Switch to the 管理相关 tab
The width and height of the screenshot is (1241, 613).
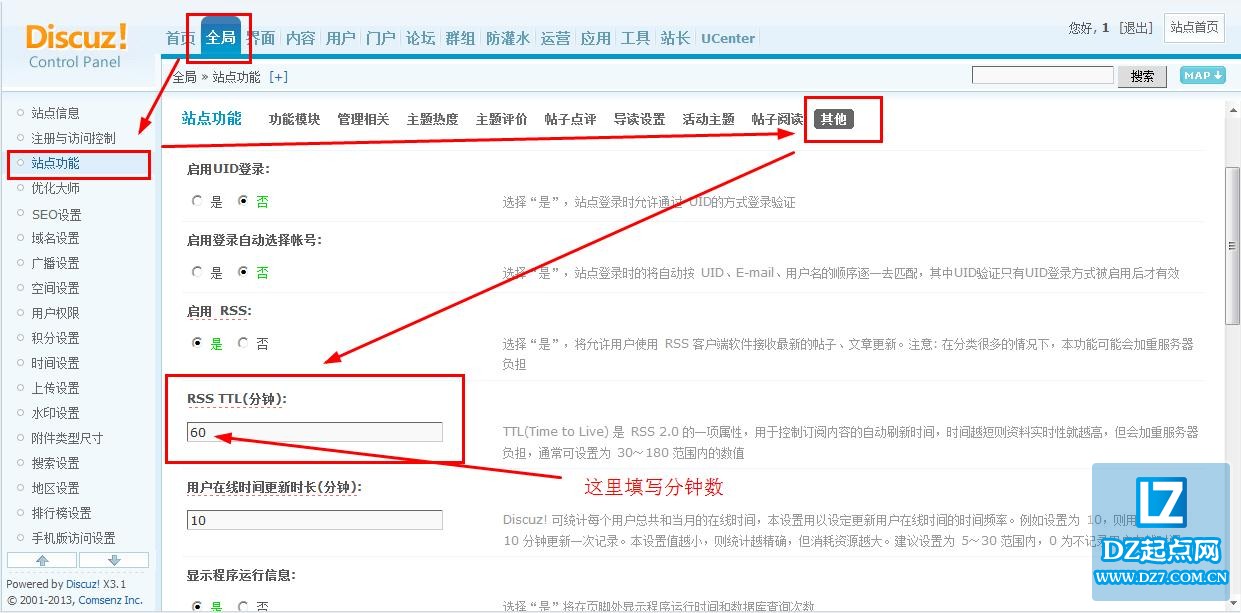click(363, 119)
